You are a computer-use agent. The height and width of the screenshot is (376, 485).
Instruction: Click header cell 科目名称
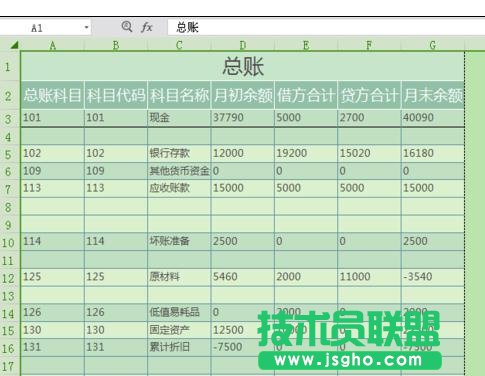click(179, 95)
